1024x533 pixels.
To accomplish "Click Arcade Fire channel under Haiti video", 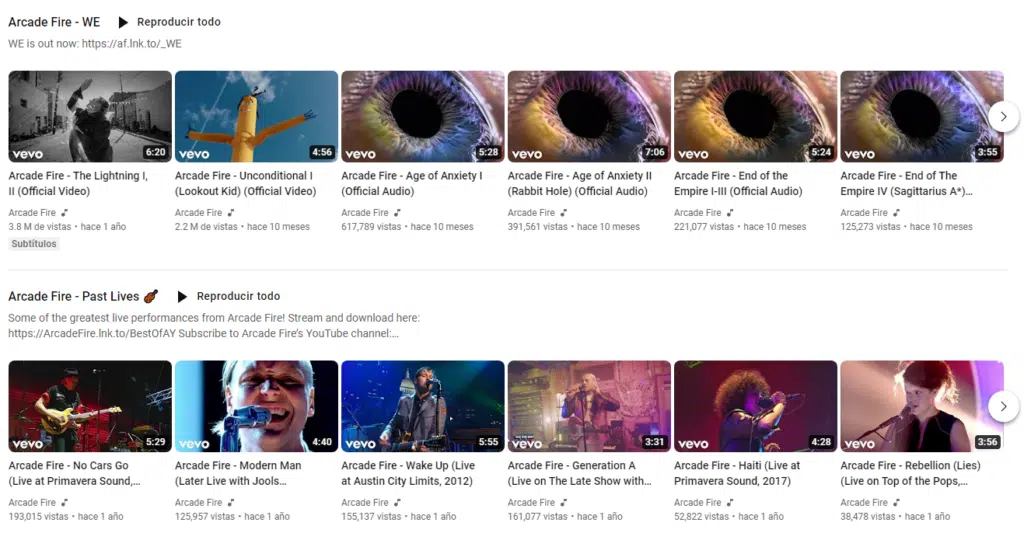I will [698, 503].
